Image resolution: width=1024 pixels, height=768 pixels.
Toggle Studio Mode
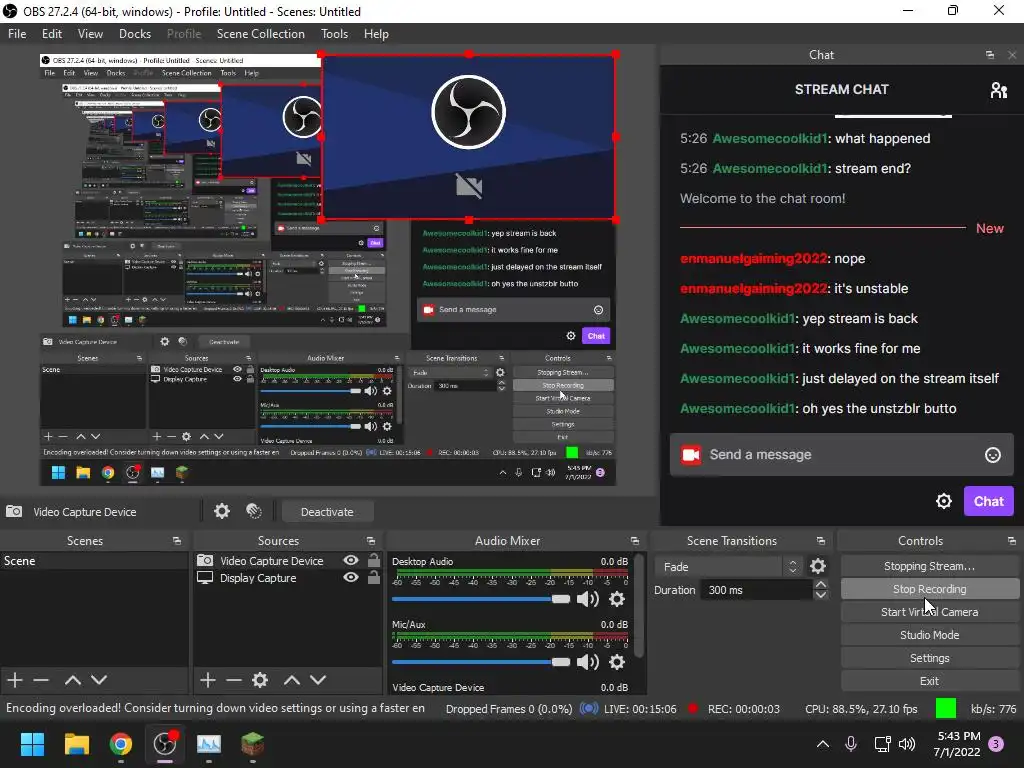coord(929,635)
